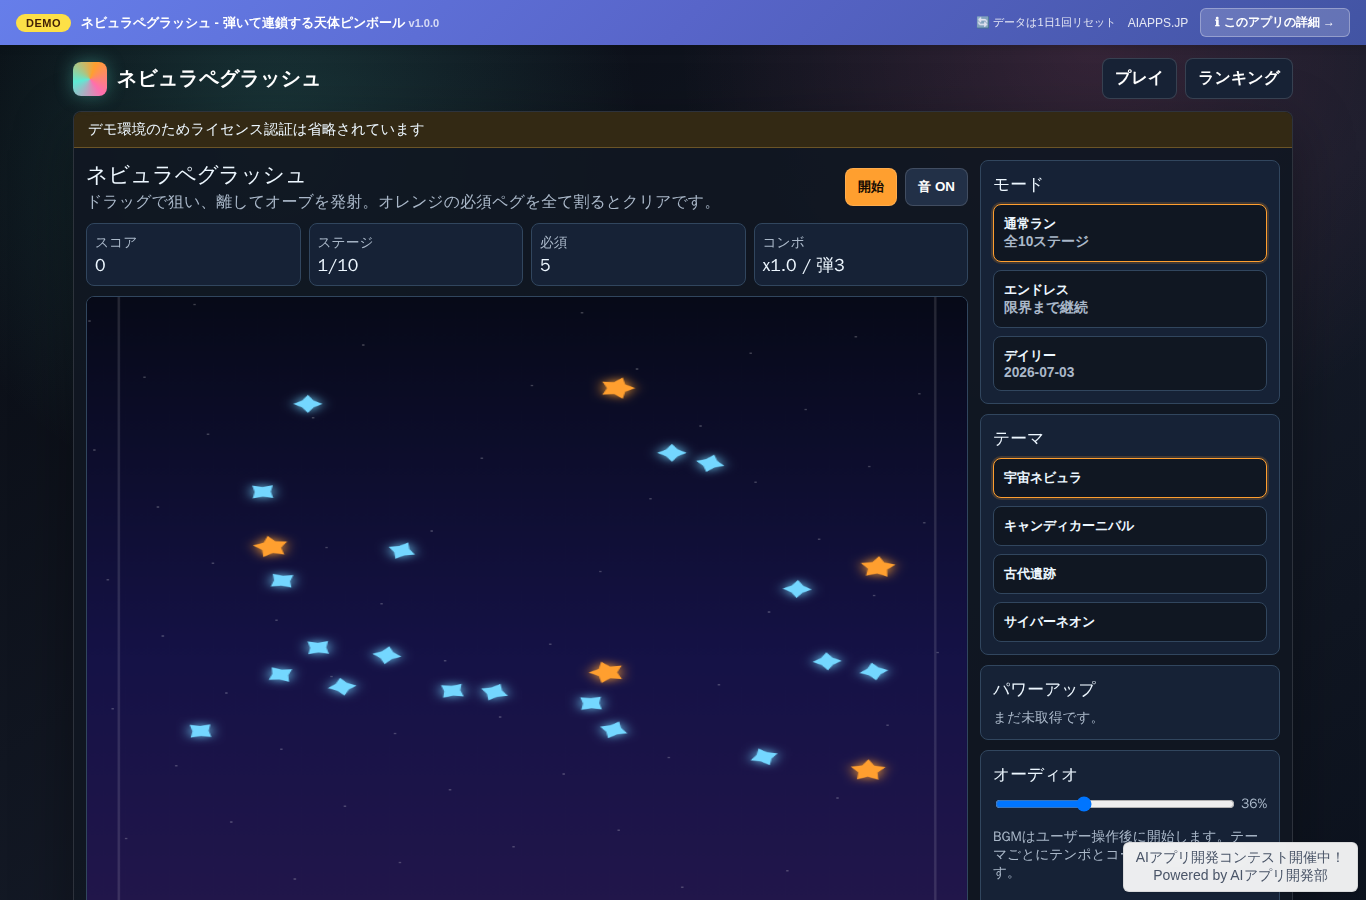The height and width of the screenshot is (900, 1366).
Task: Click the orange star peg at far left
Action: pyautogui.click(x=270, y=546)
